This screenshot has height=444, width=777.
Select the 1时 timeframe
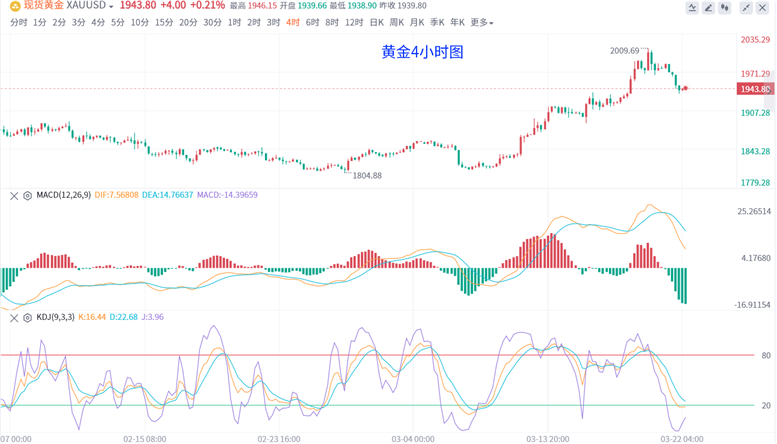(234, 22)
